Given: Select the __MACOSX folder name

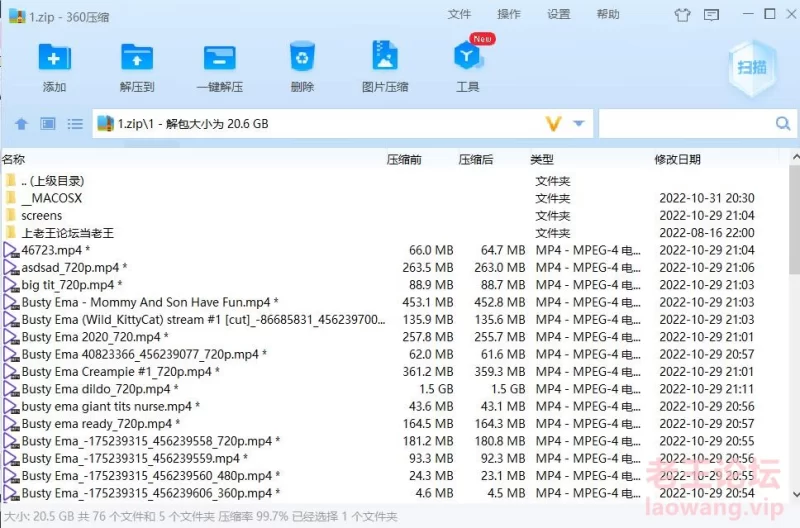Looking at the screenshot, I should pyautogui.click(x=52, y=198).
